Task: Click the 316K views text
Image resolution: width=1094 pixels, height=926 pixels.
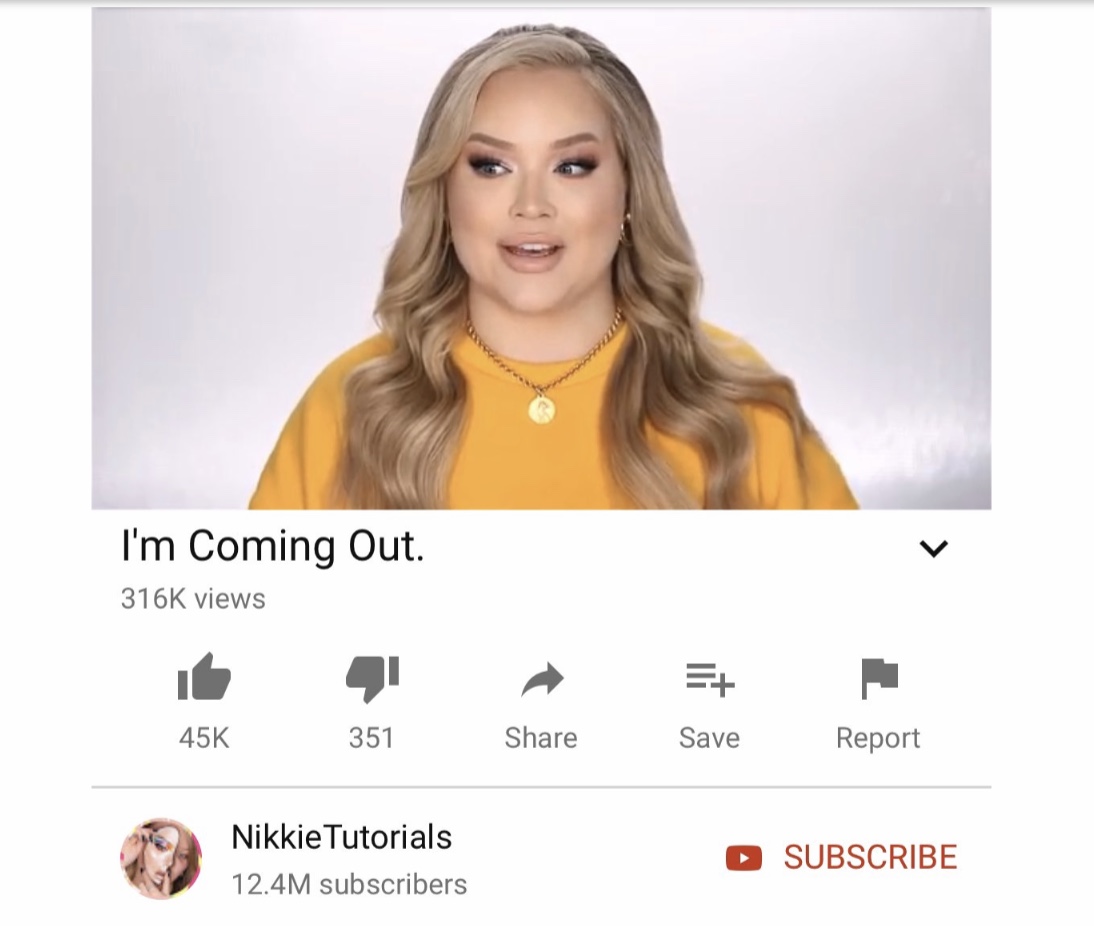Action: (x=193, y=599)
